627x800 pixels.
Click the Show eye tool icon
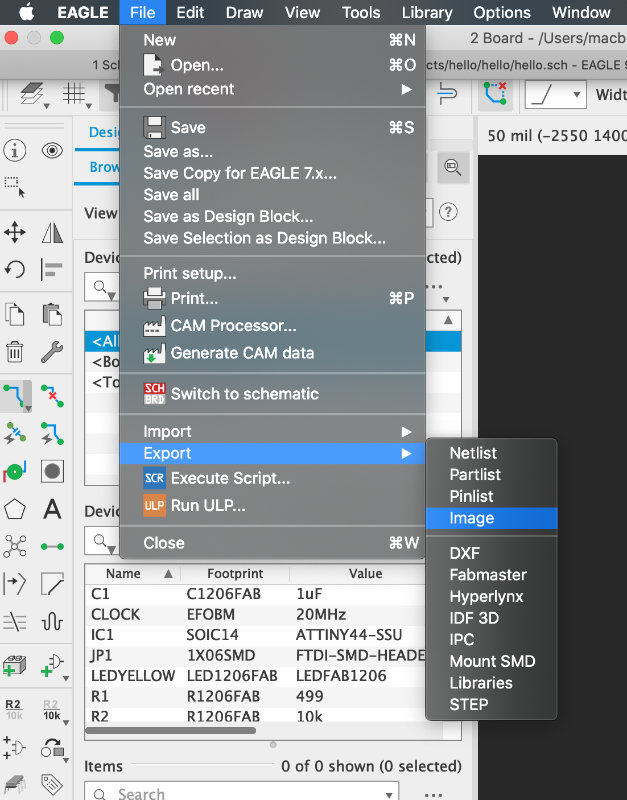pyautogui.click(x=52, y=151)
